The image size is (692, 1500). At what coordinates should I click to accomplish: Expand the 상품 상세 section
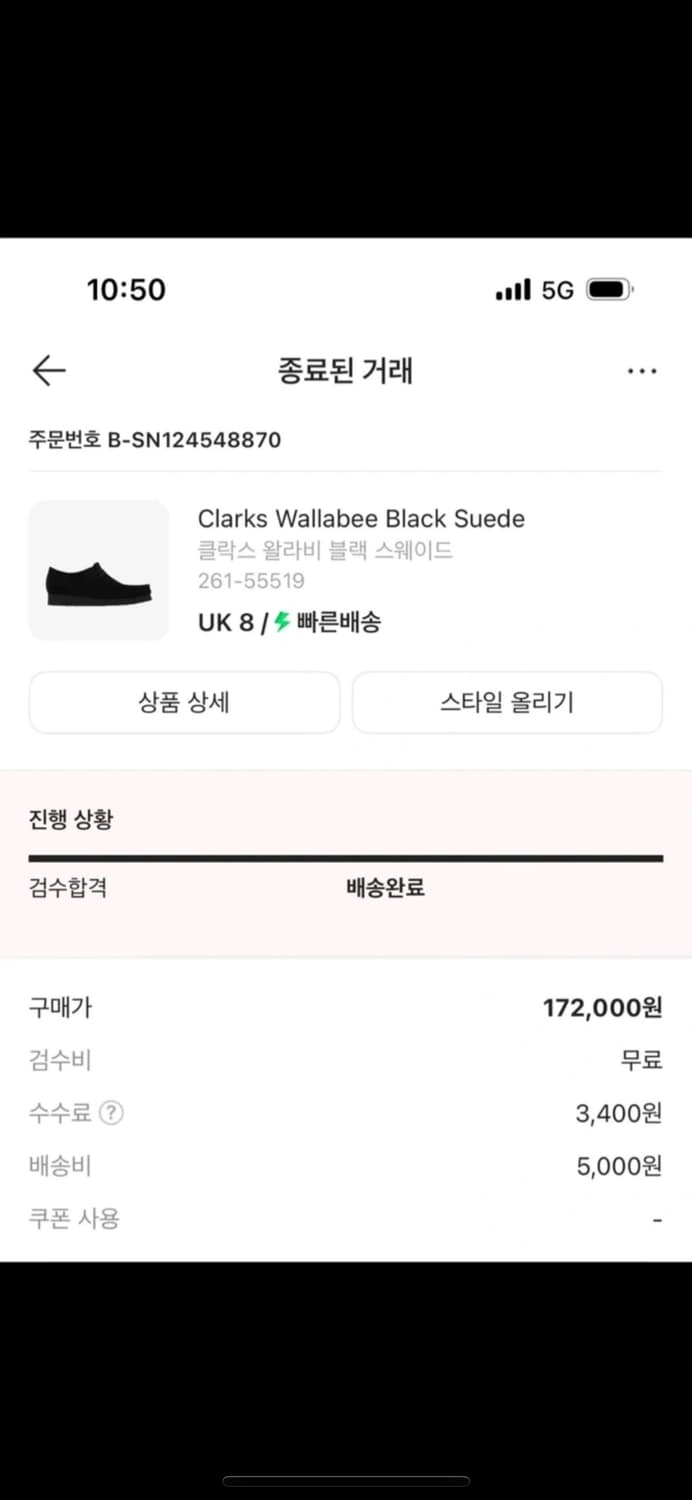coord(184,703)
